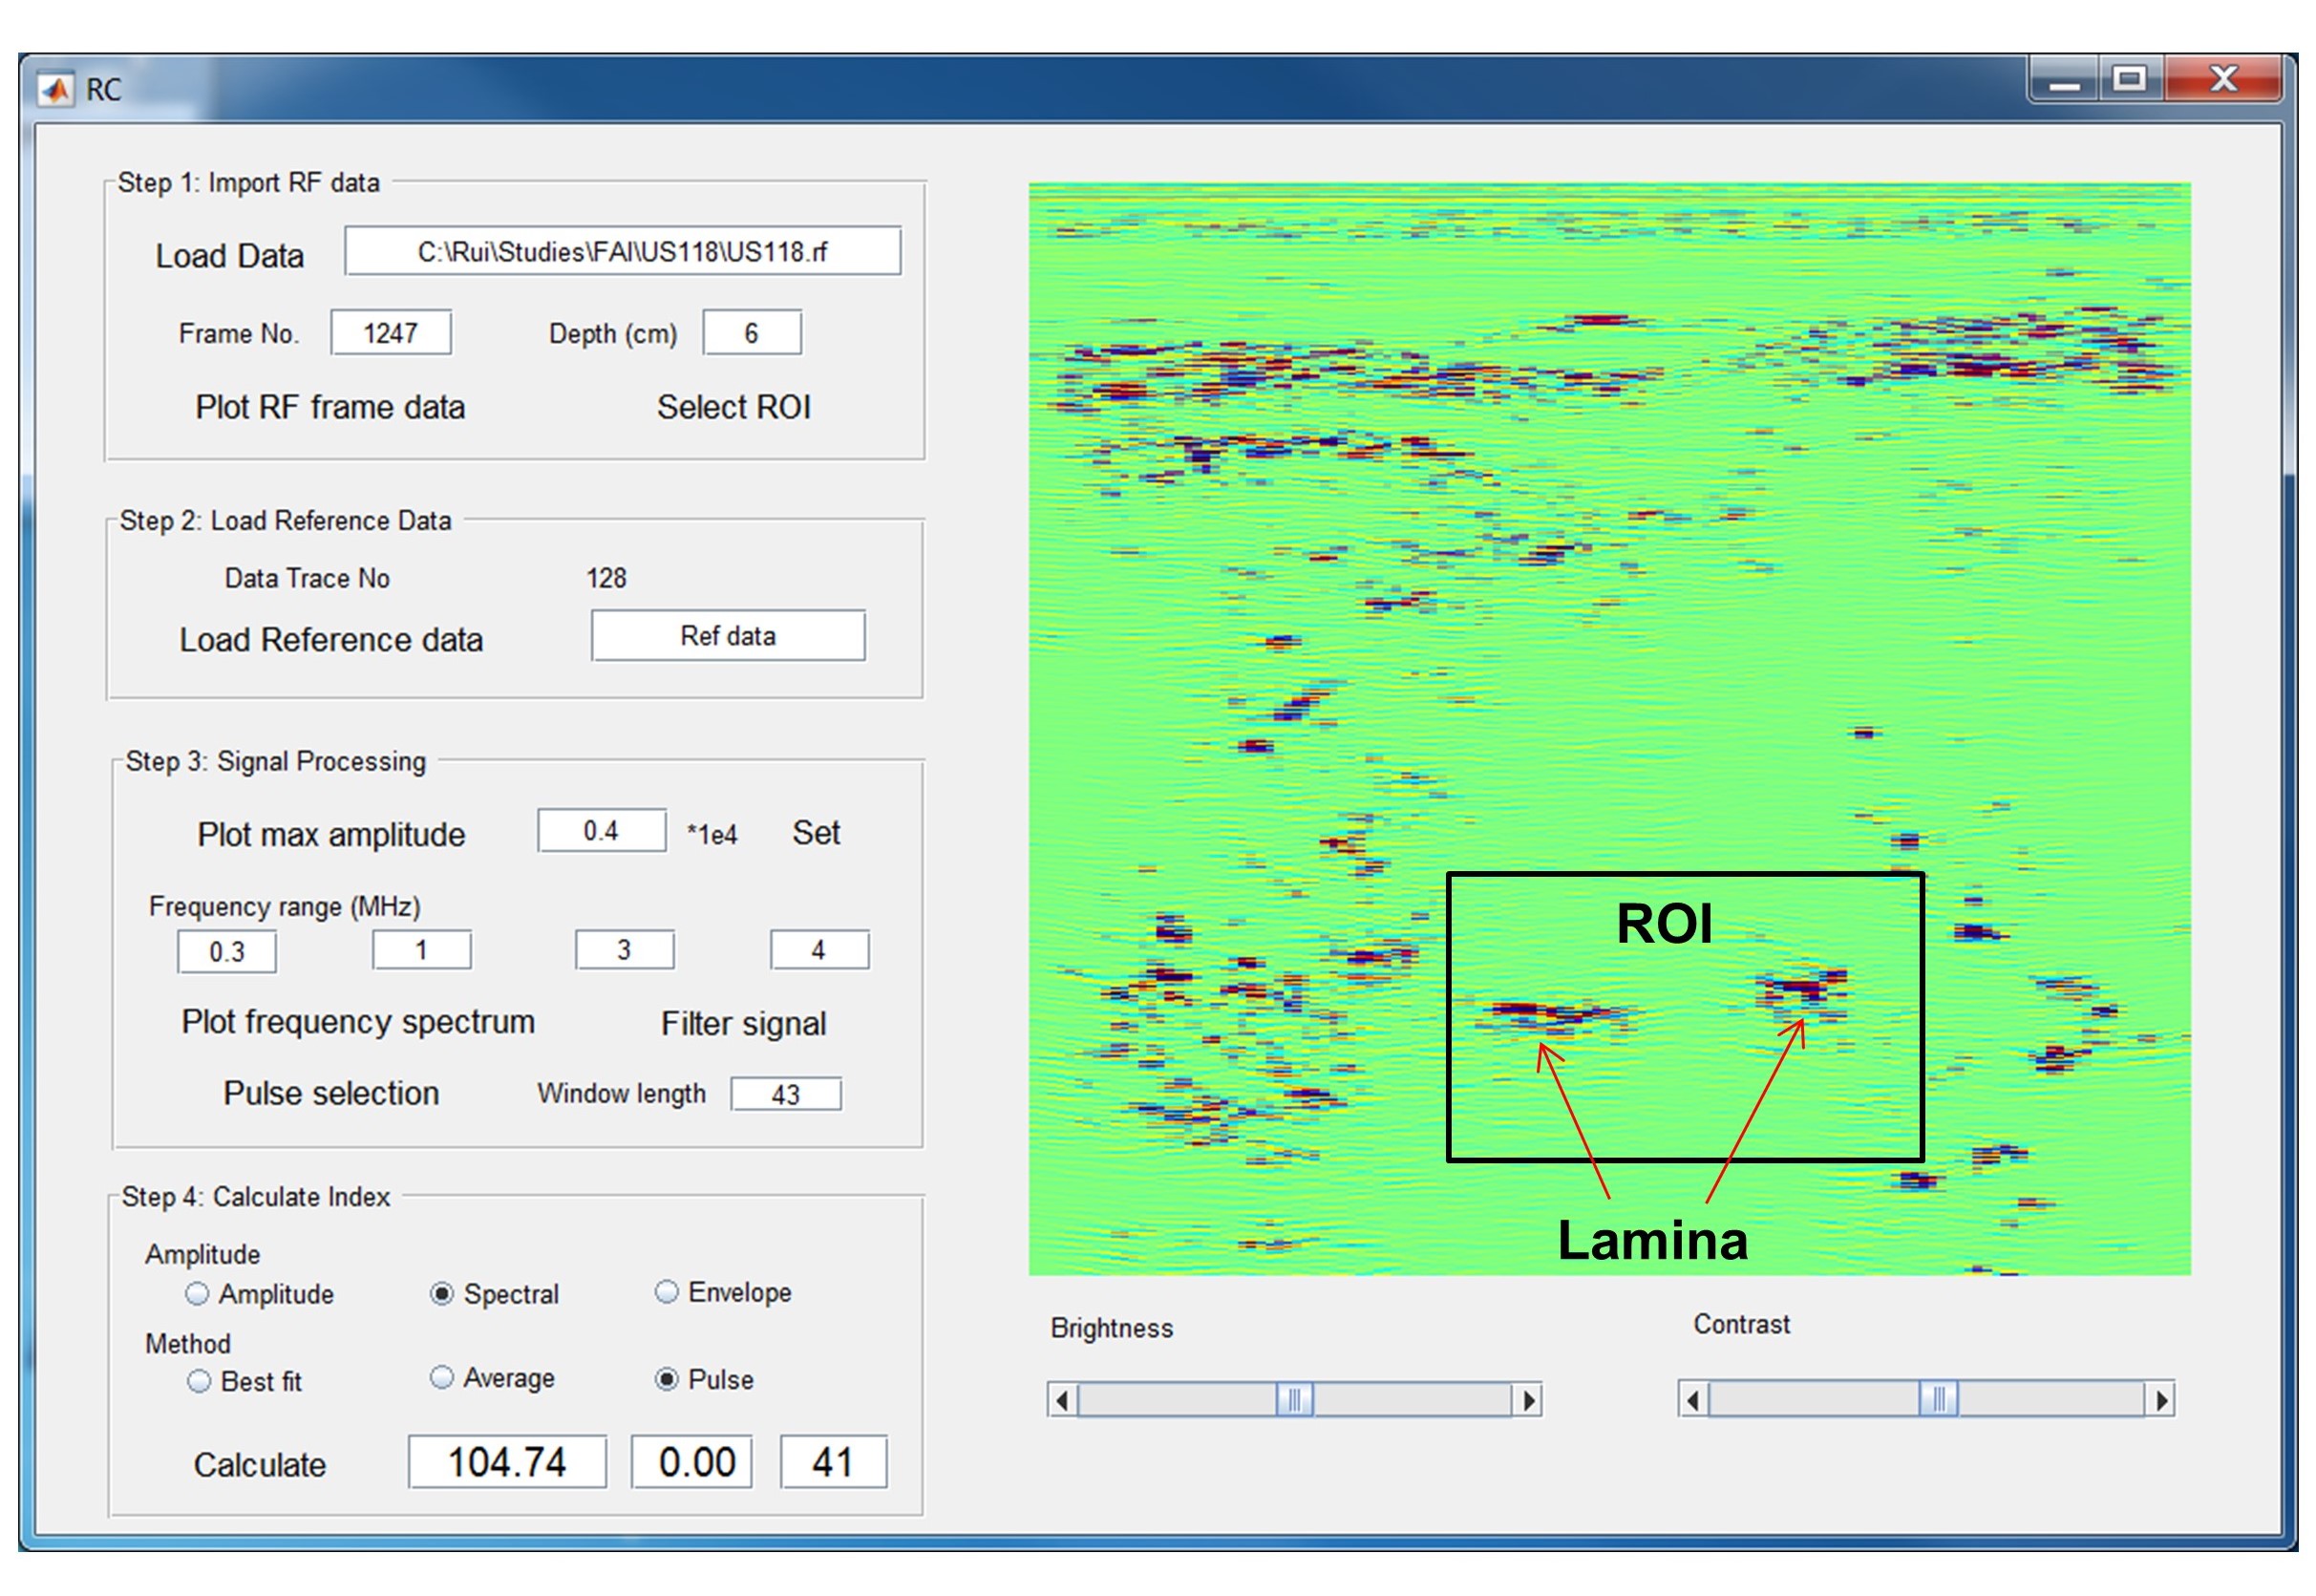Click result field showing 0.00
Screen dimensions: 2316x1596
point(692,1463)
